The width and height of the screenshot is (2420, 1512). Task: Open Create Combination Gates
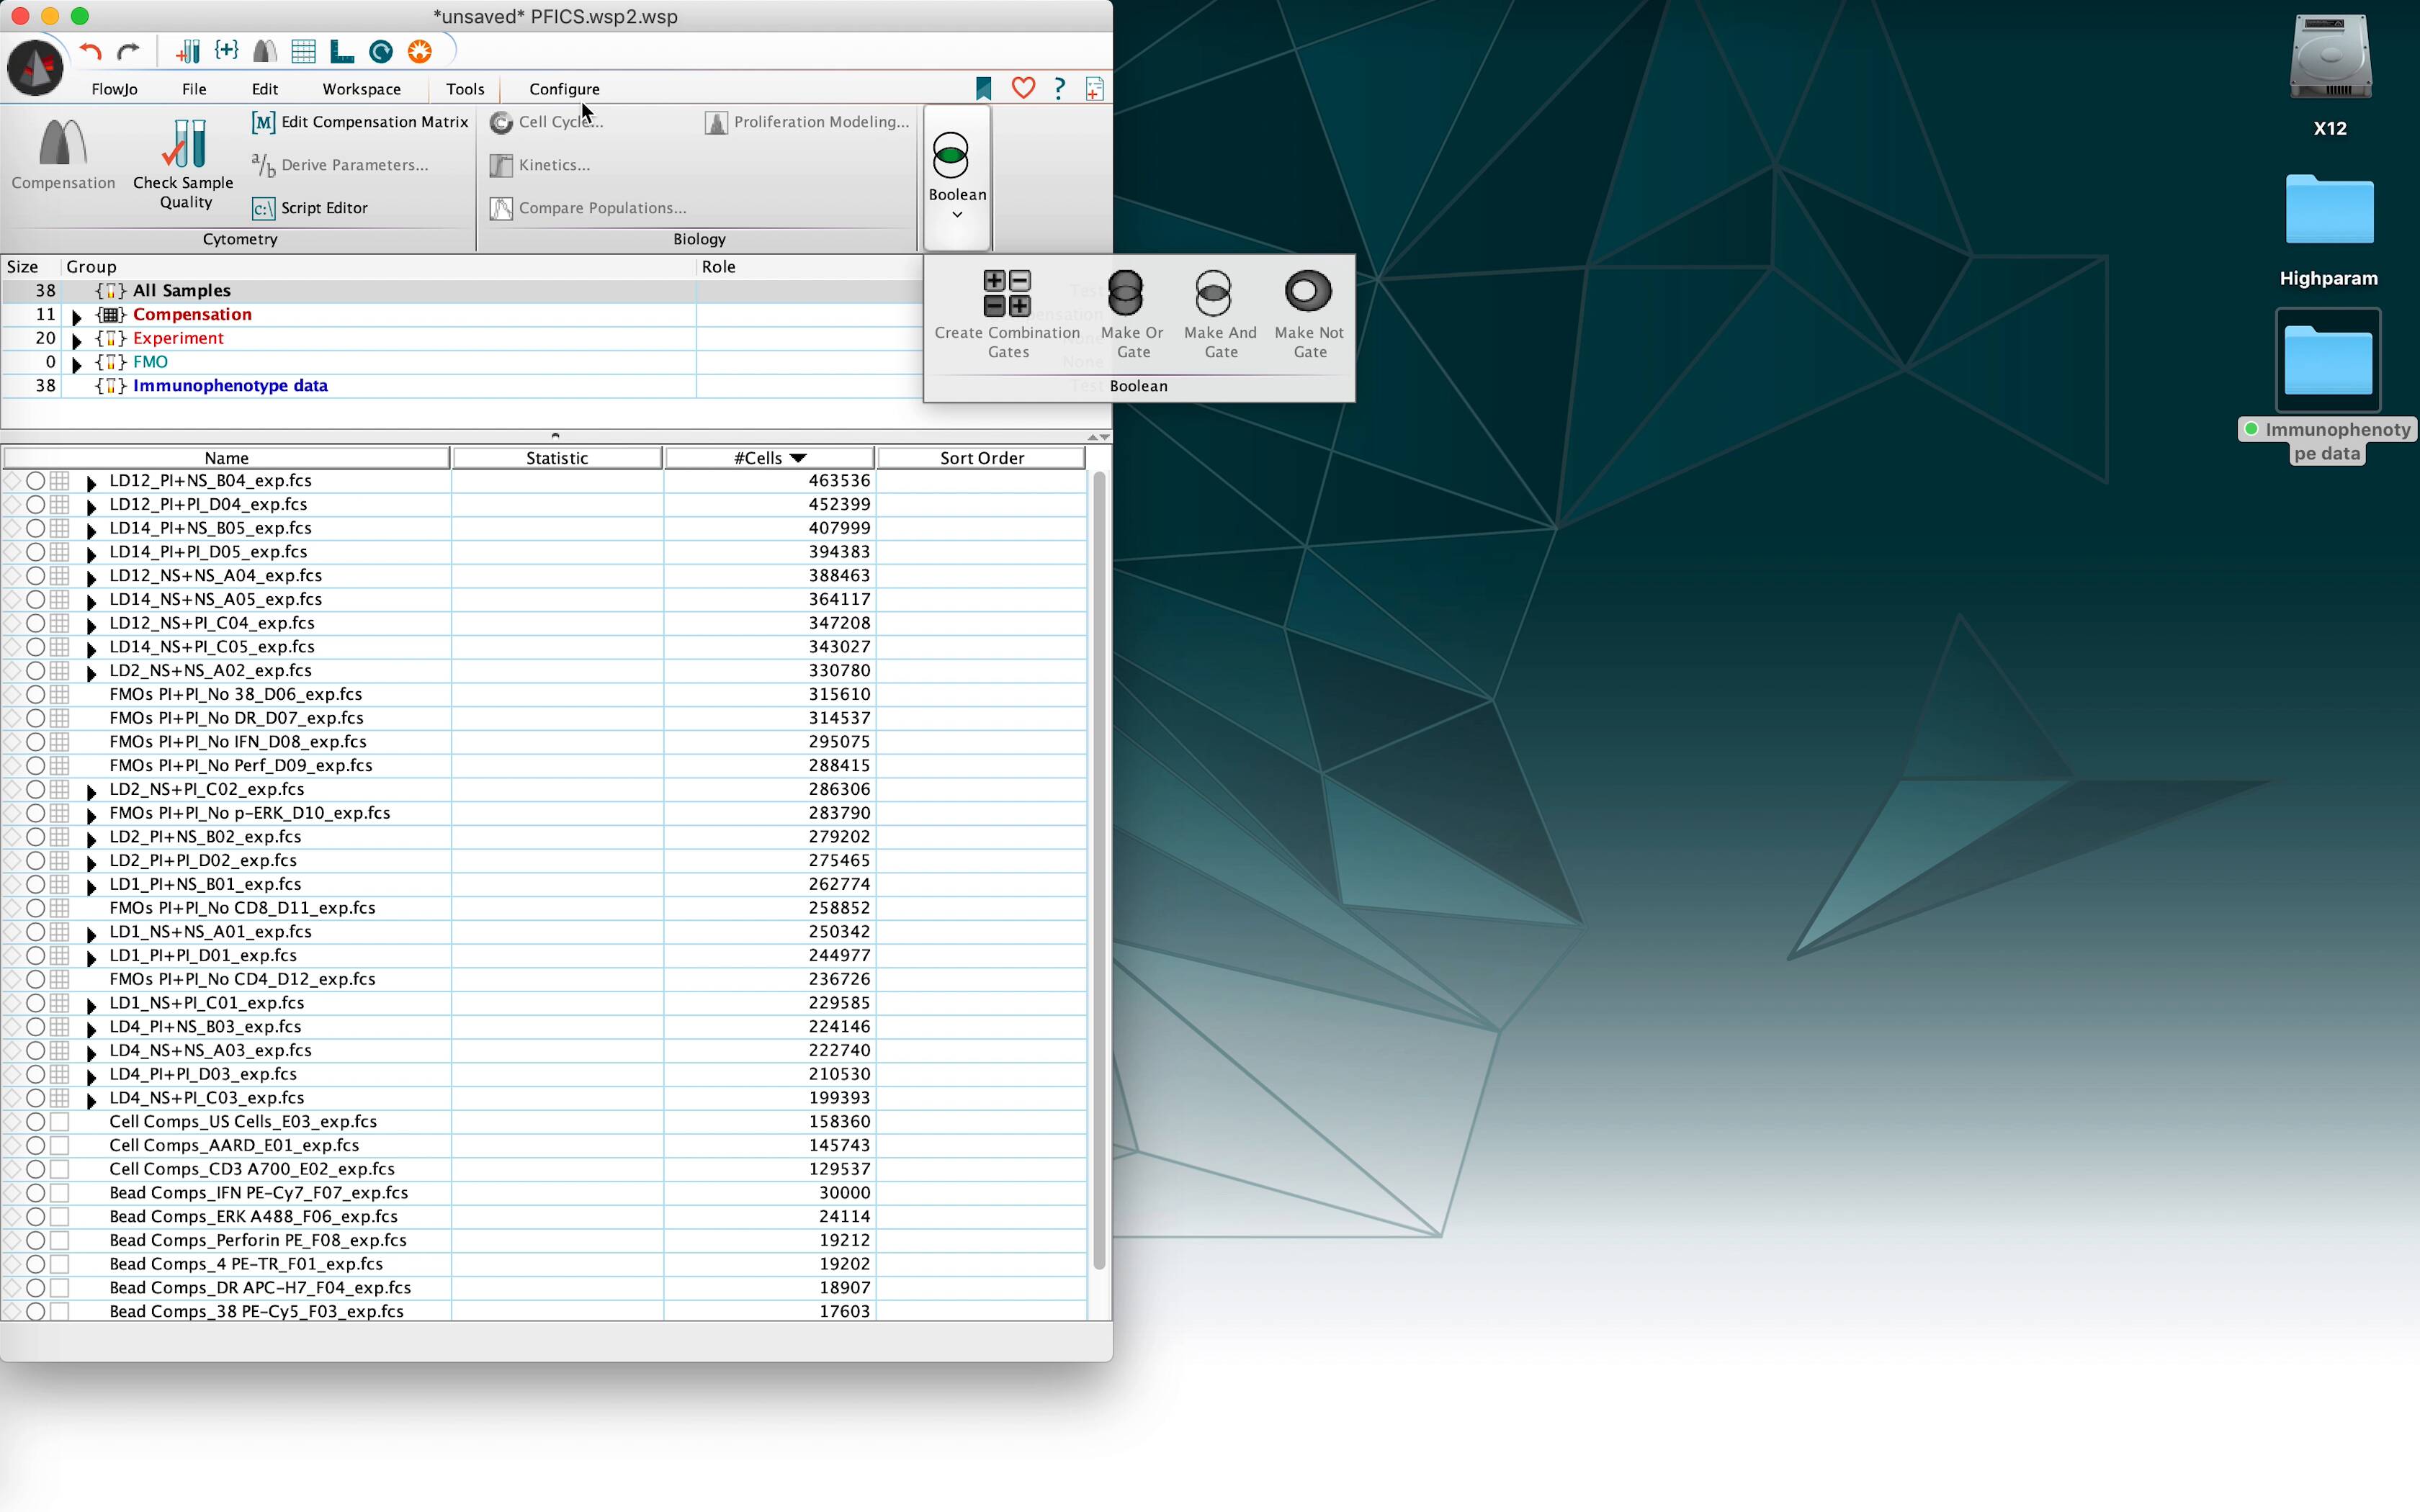[x=1006, y=294]
